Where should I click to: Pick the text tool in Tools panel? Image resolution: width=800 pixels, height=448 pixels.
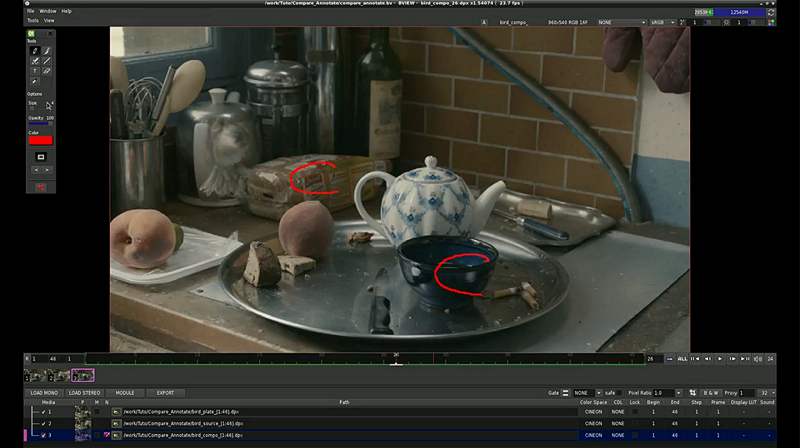[x=34, y=70]
